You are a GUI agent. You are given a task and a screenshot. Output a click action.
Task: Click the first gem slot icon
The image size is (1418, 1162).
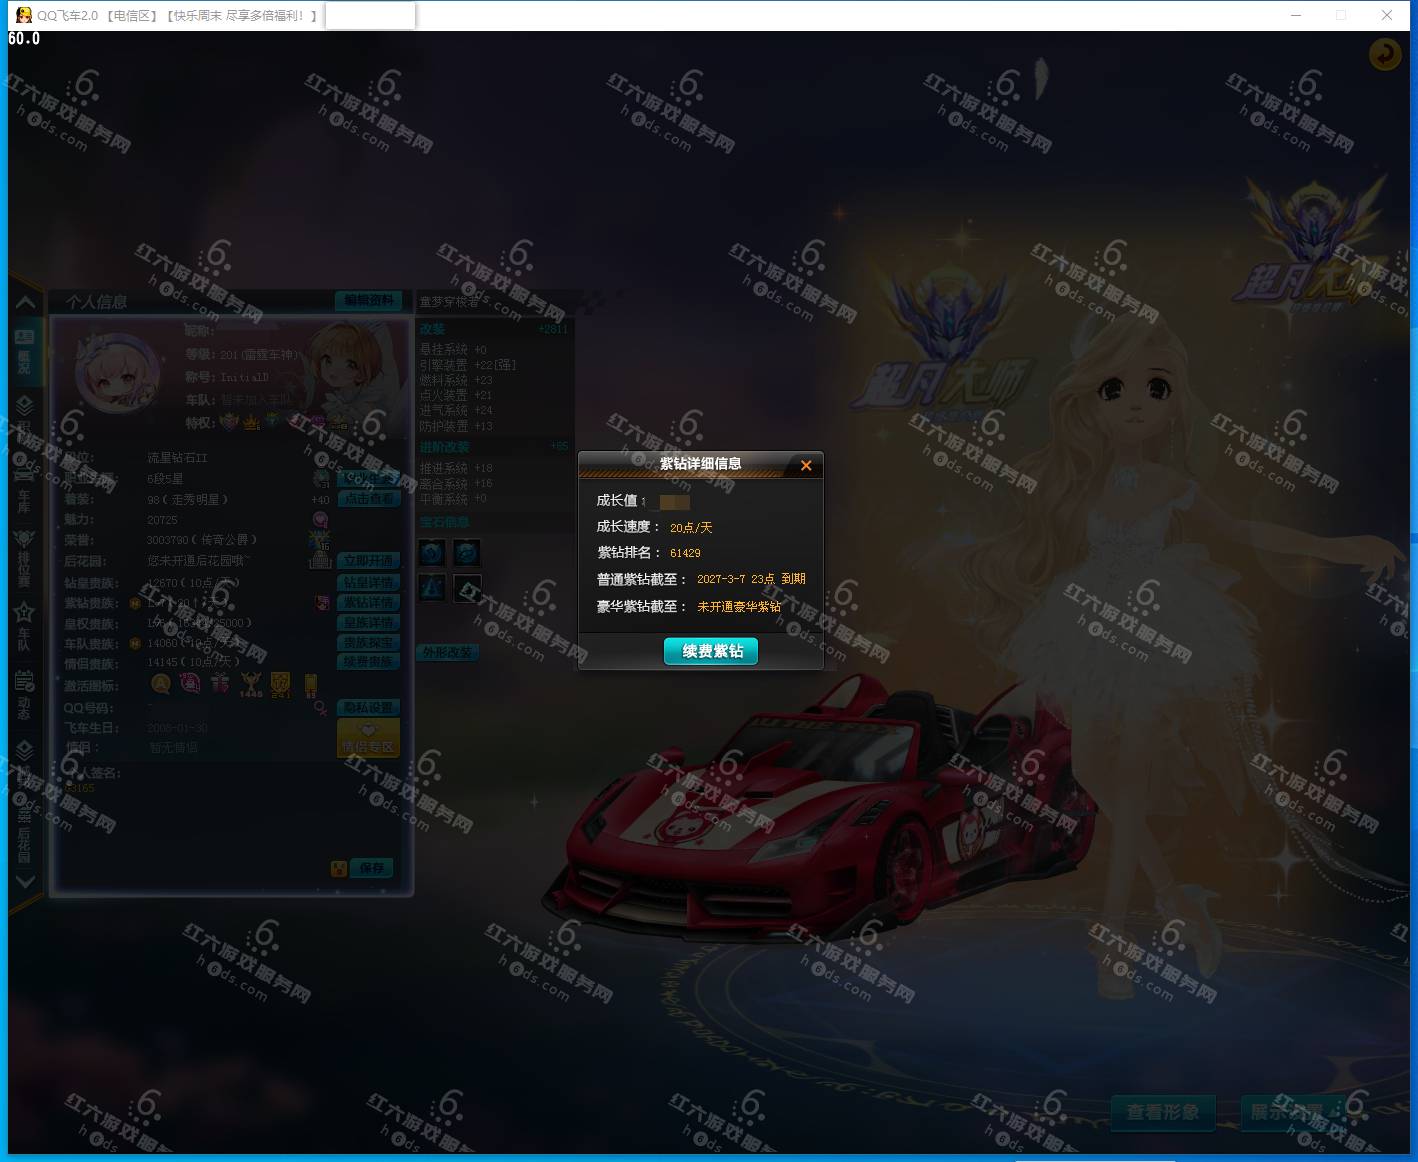432,552
